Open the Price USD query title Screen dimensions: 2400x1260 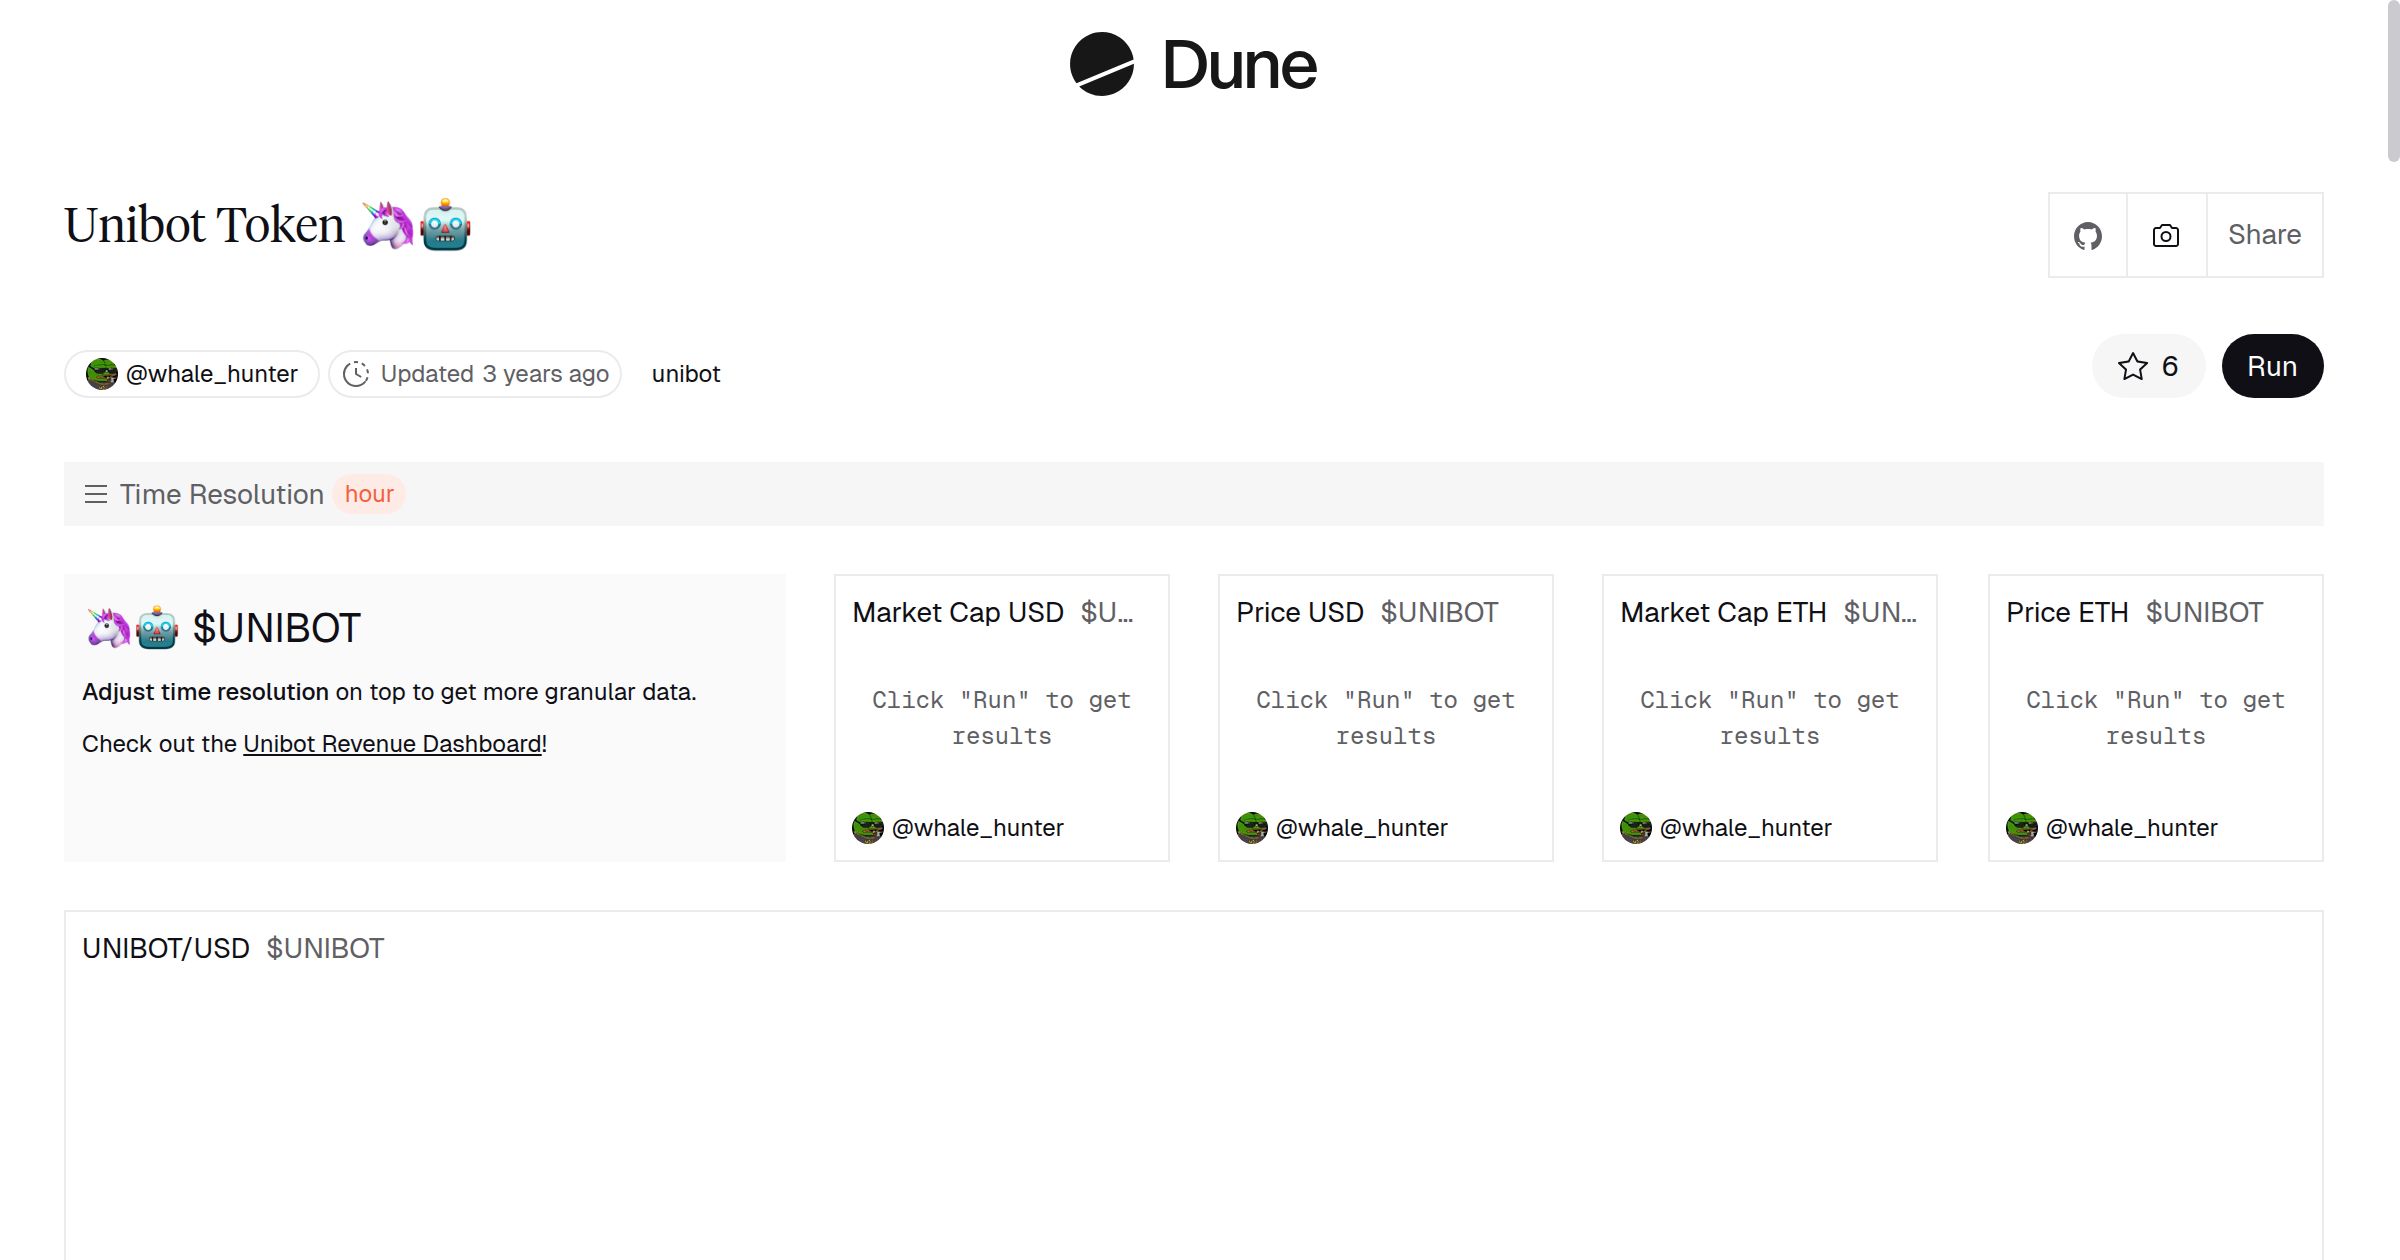[x=1299, y=612]
